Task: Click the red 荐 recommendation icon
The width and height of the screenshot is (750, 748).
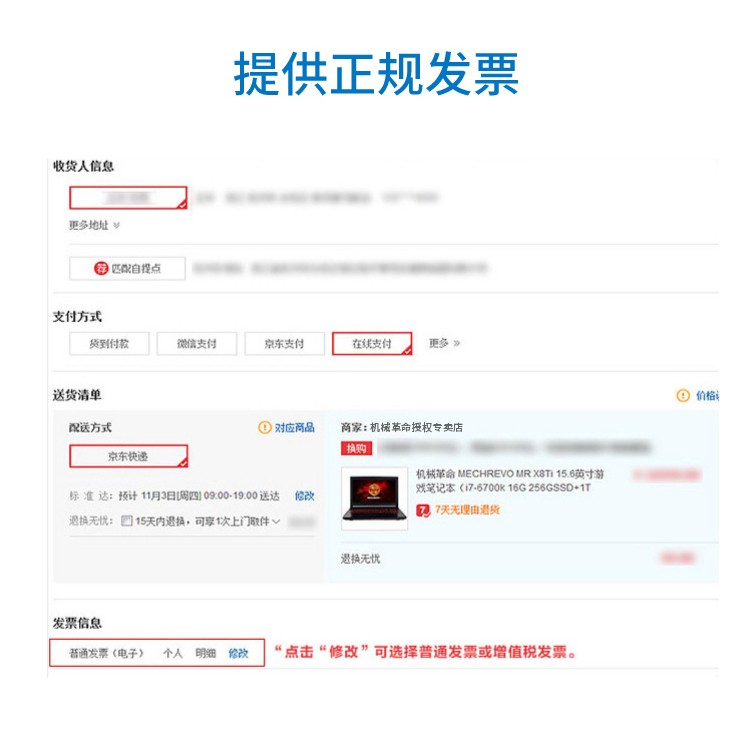Action: (x=101, y=268)
